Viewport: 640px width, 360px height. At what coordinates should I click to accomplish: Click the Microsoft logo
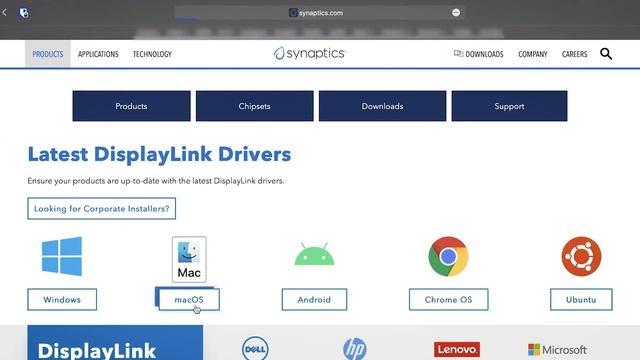click(557, 350)
